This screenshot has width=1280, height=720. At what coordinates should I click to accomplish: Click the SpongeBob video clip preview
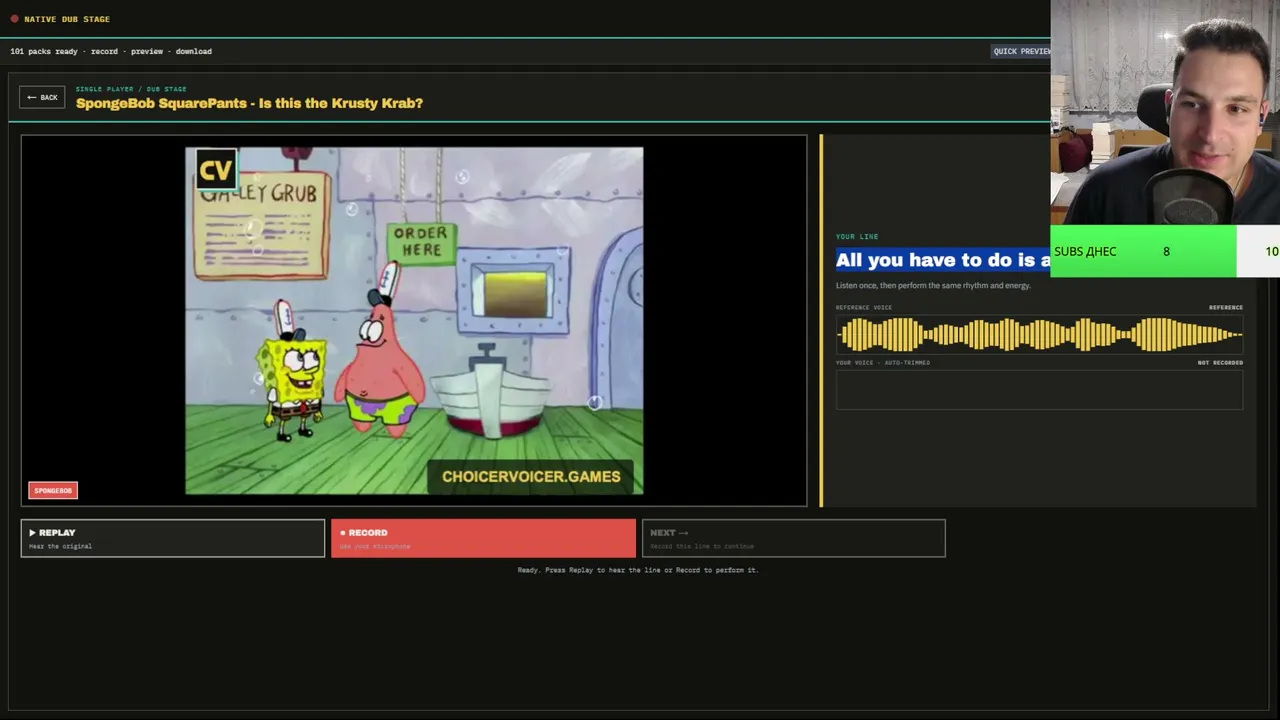pyautogui.click(x=414, y=321)
